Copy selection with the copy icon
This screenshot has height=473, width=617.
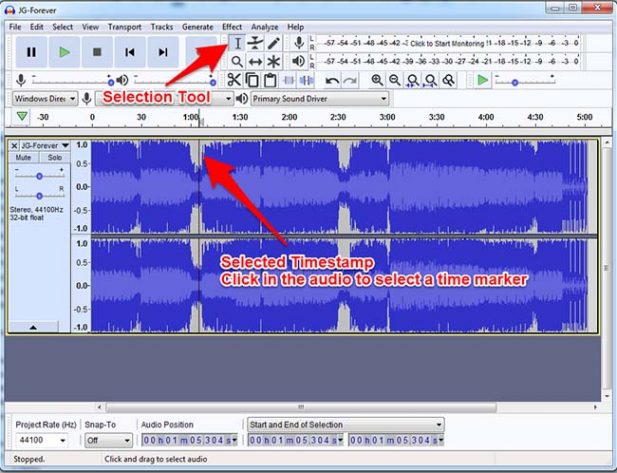(x=252, y=80)
